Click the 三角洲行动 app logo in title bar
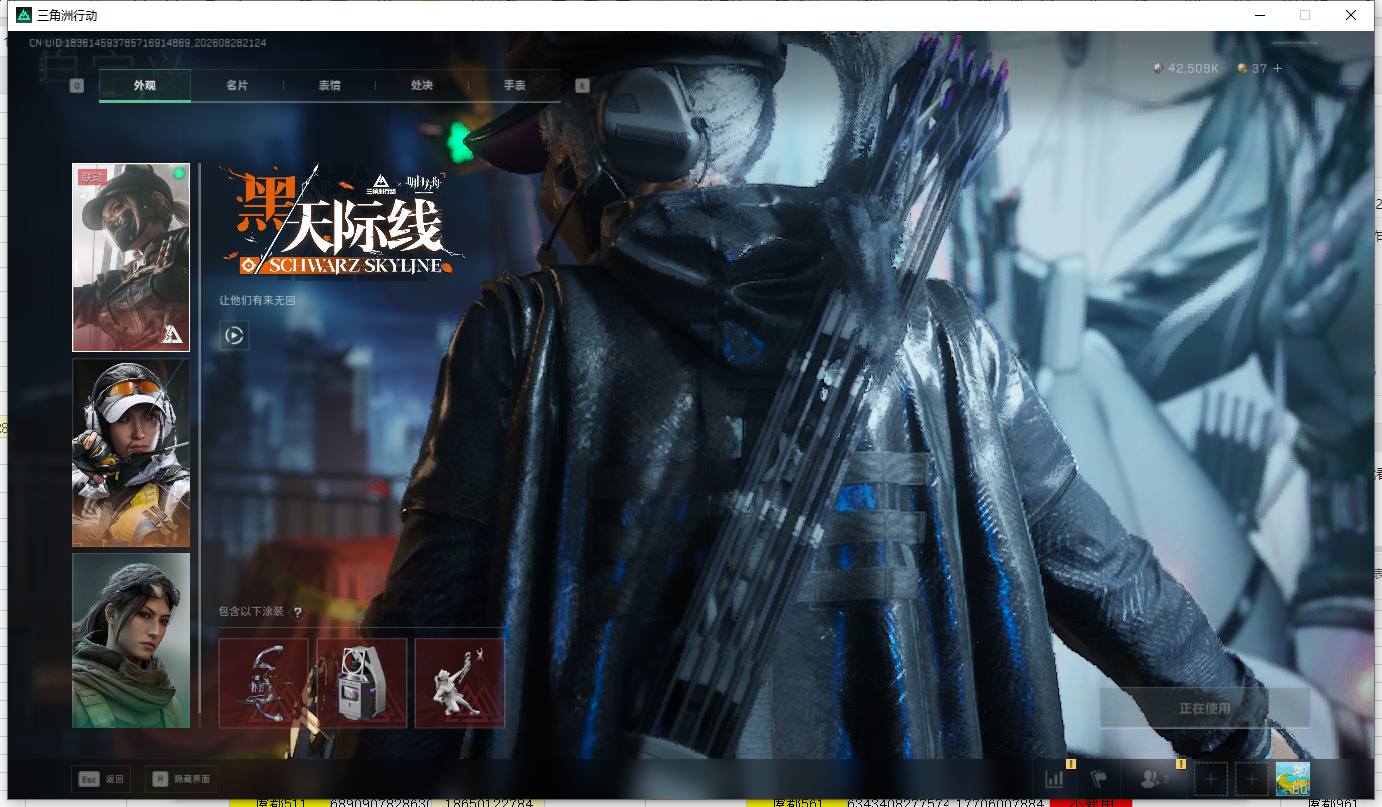The width and height of the screenshot is (1382, 807). coord(24,15)
